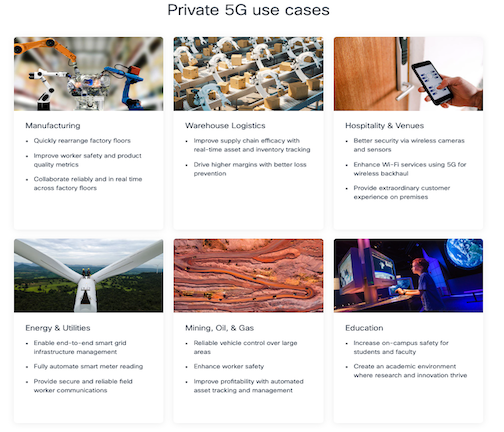Open the Mining, Oil, & Gas aerial image
This screenshot has height=432, width=504.
pos(248,276)
